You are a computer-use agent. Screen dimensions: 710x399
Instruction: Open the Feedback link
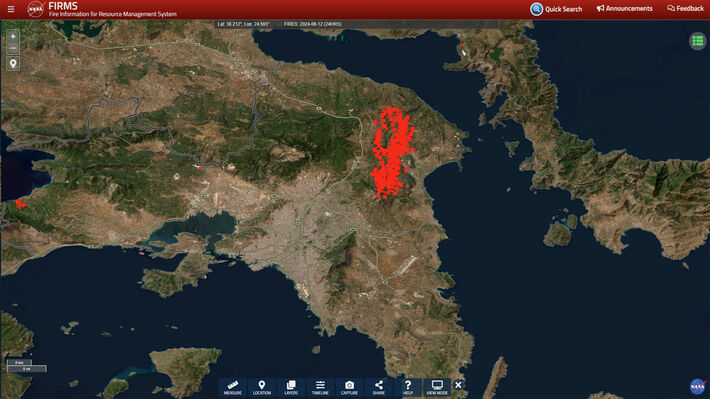685,9
